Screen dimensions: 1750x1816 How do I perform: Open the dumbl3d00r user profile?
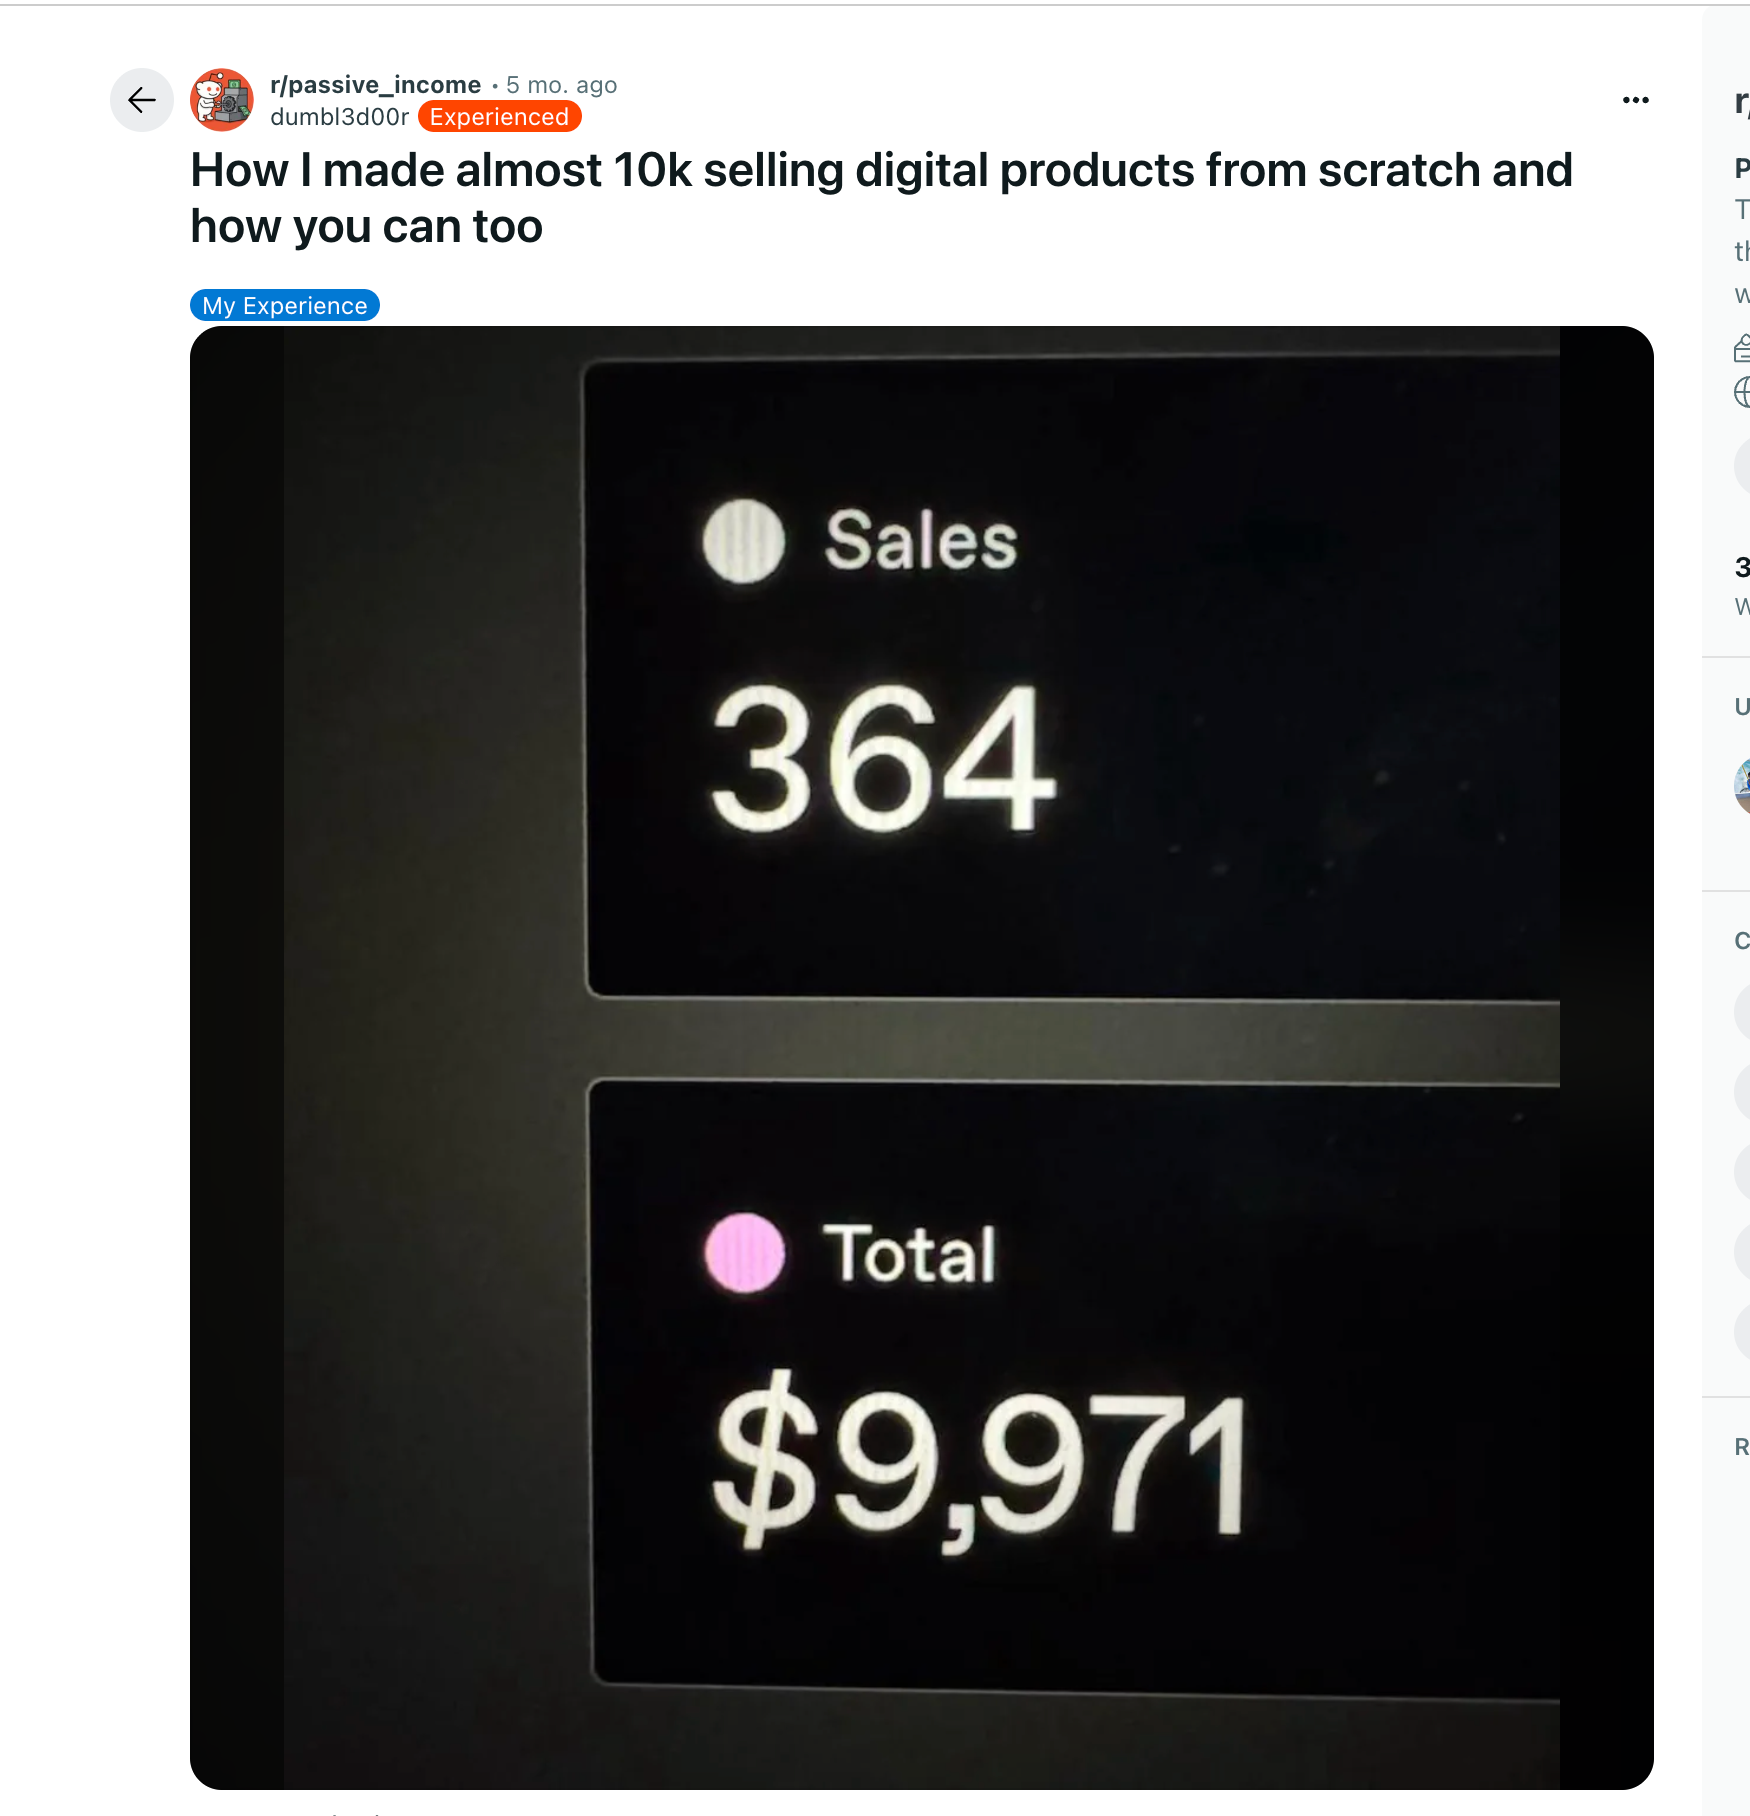coord(339,117)
